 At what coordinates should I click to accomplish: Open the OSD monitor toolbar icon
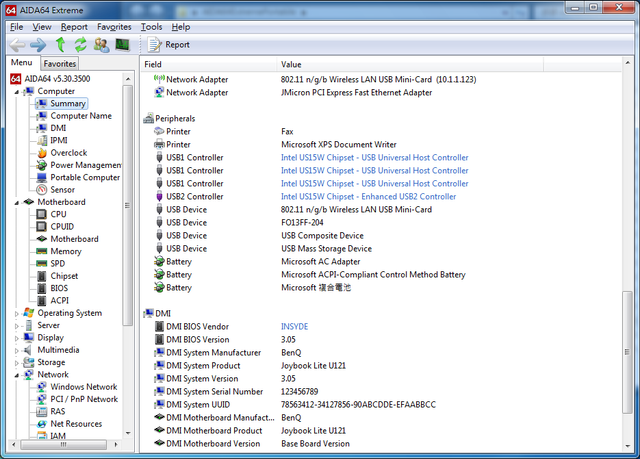pyautogui.click(x=122, y=44)
